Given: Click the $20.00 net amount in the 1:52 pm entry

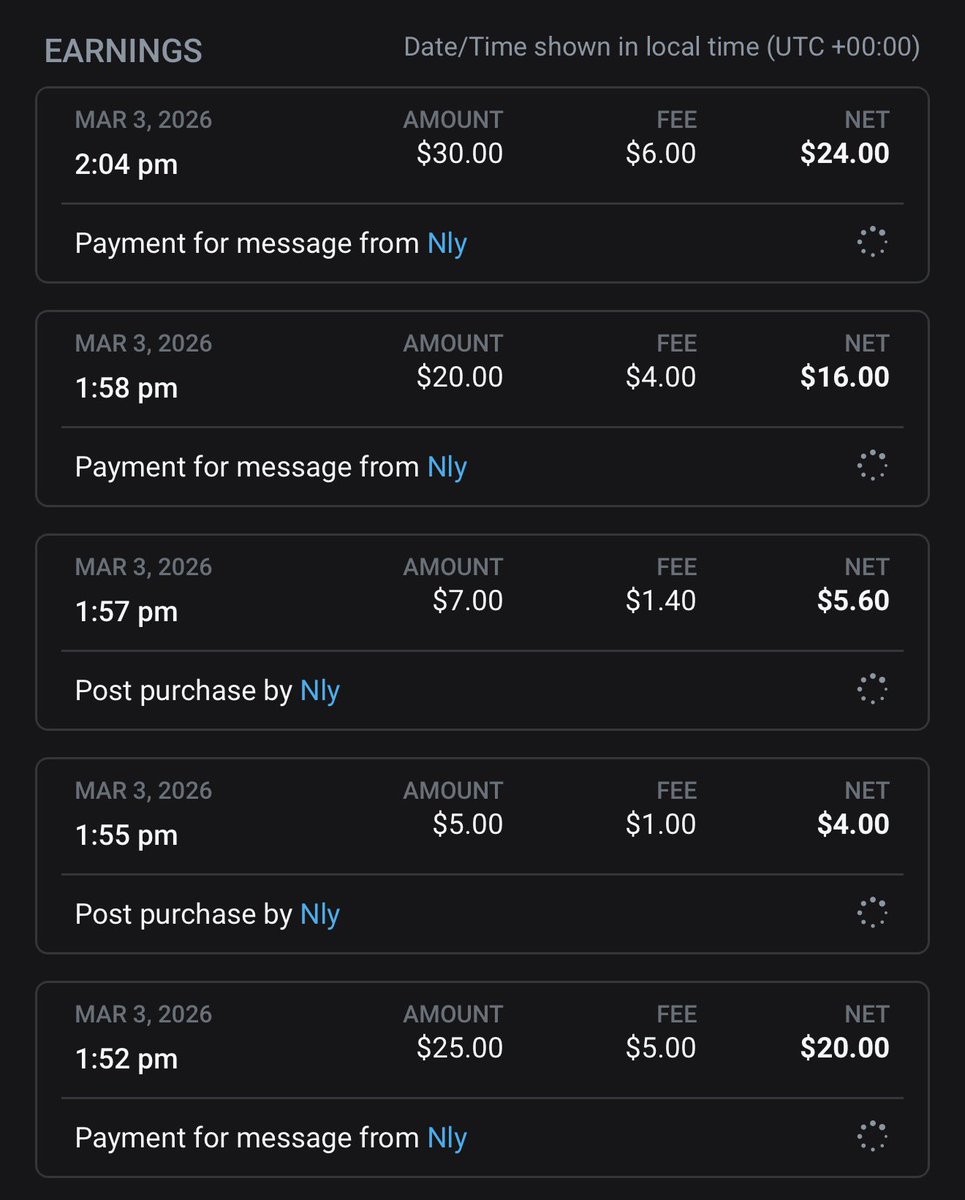Looking at the screenshot, I should [x=844, y=1047].
